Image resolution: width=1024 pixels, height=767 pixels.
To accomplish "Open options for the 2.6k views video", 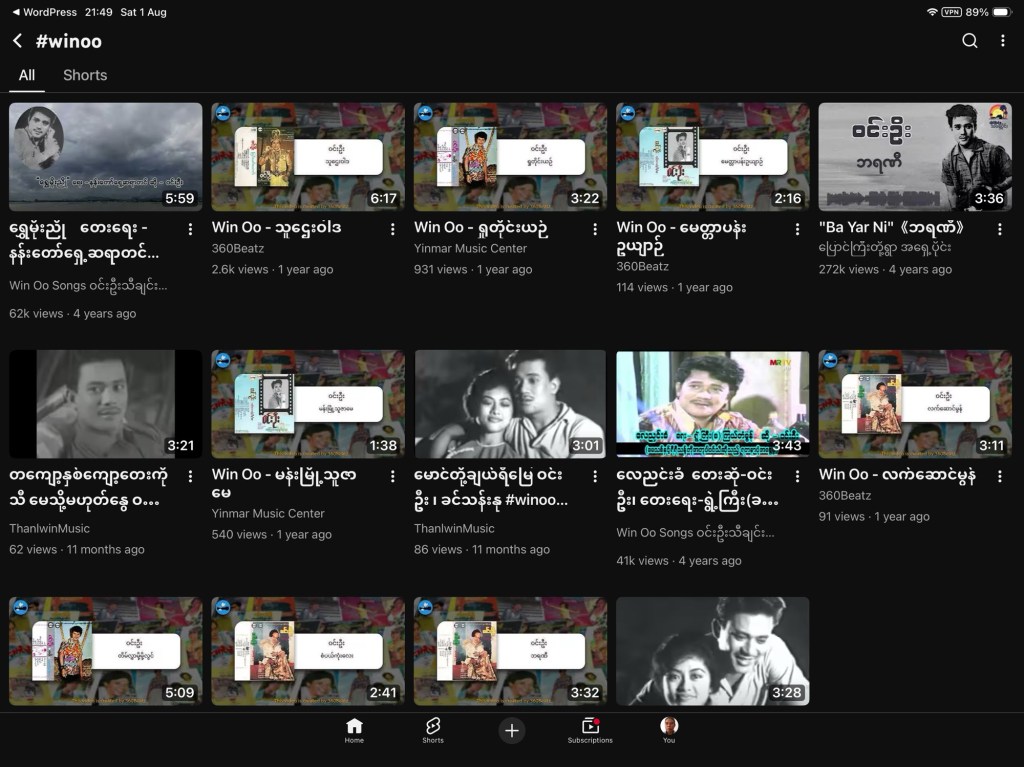I will [x=392, y=229].
